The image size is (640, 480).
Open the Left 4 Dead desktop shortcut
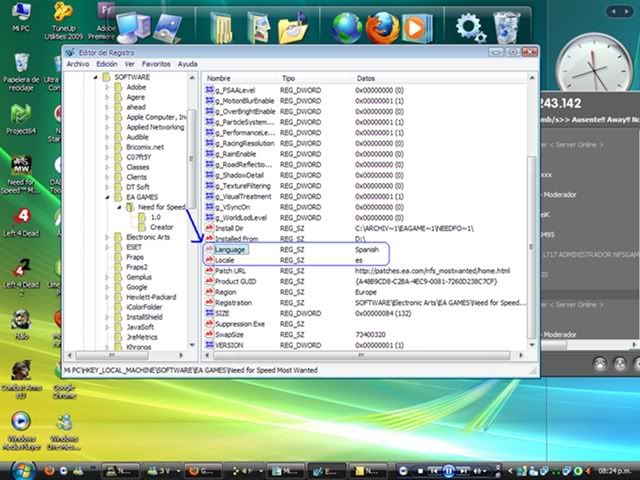point(21,222)
